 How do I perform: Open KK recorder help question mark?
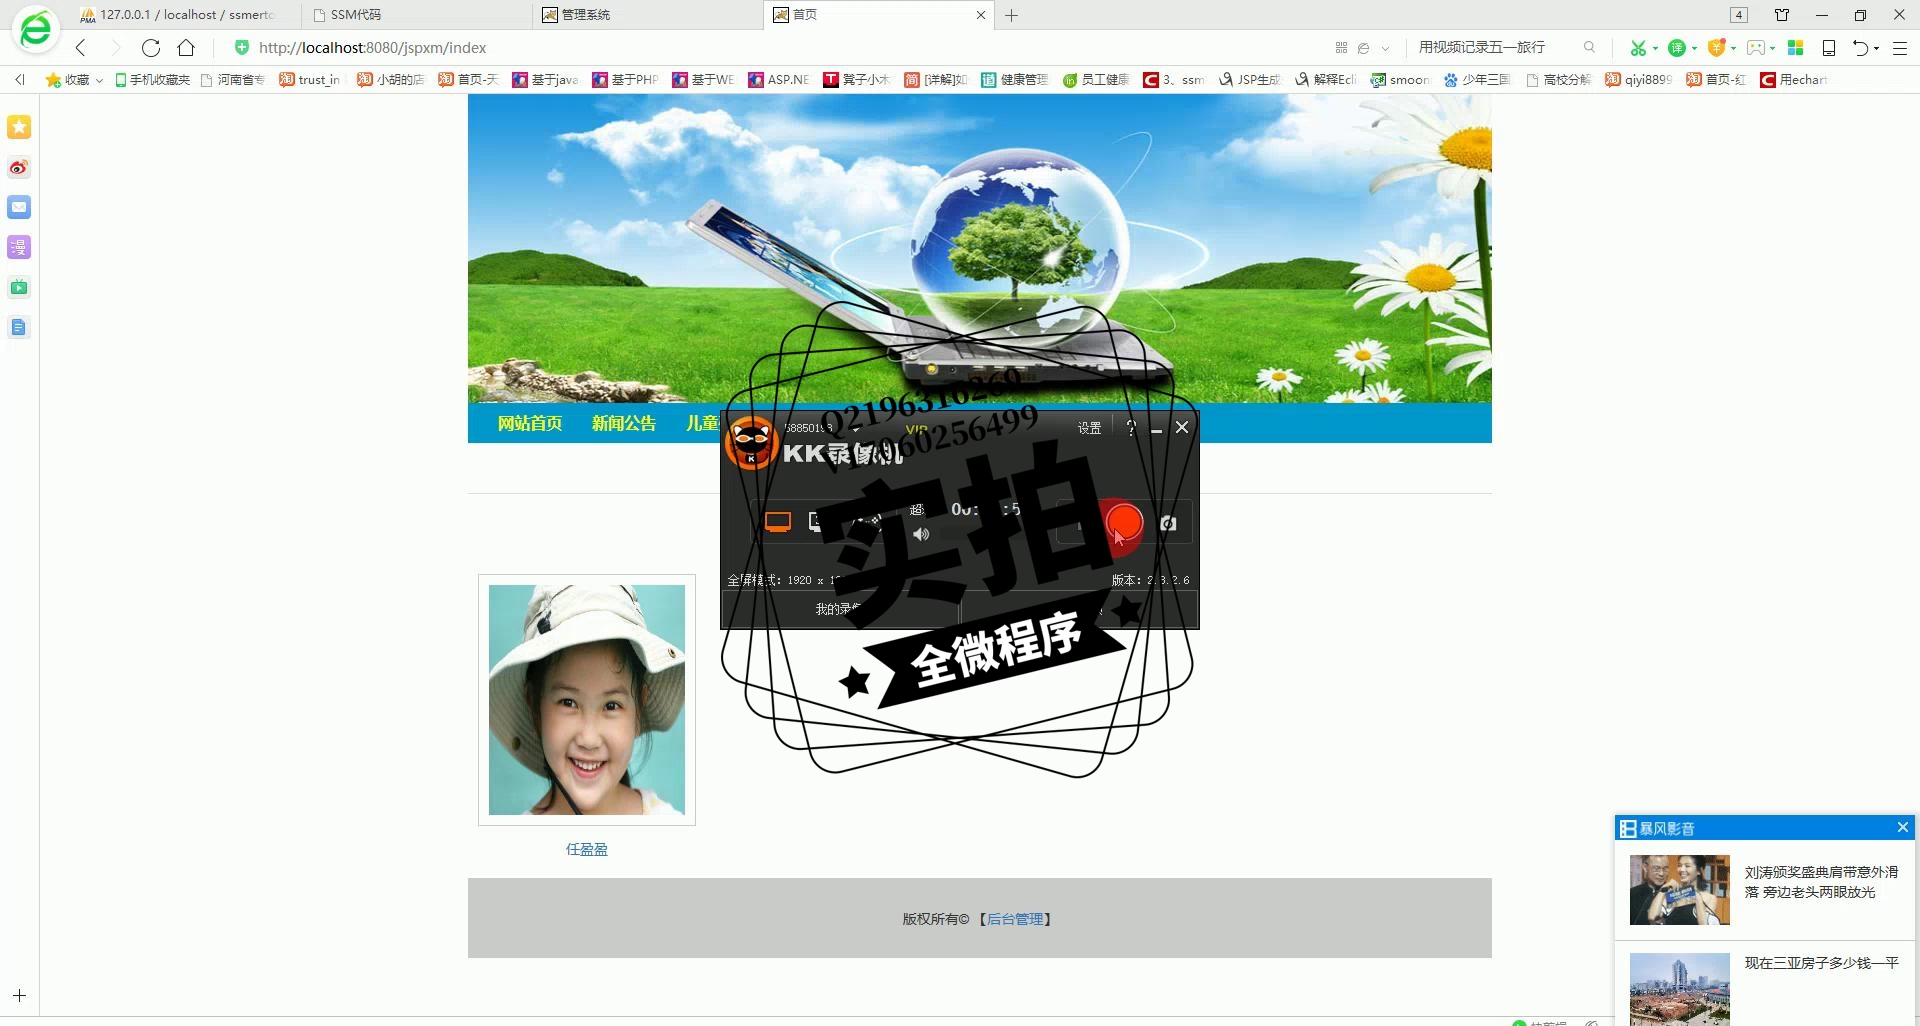(1131, 427)
